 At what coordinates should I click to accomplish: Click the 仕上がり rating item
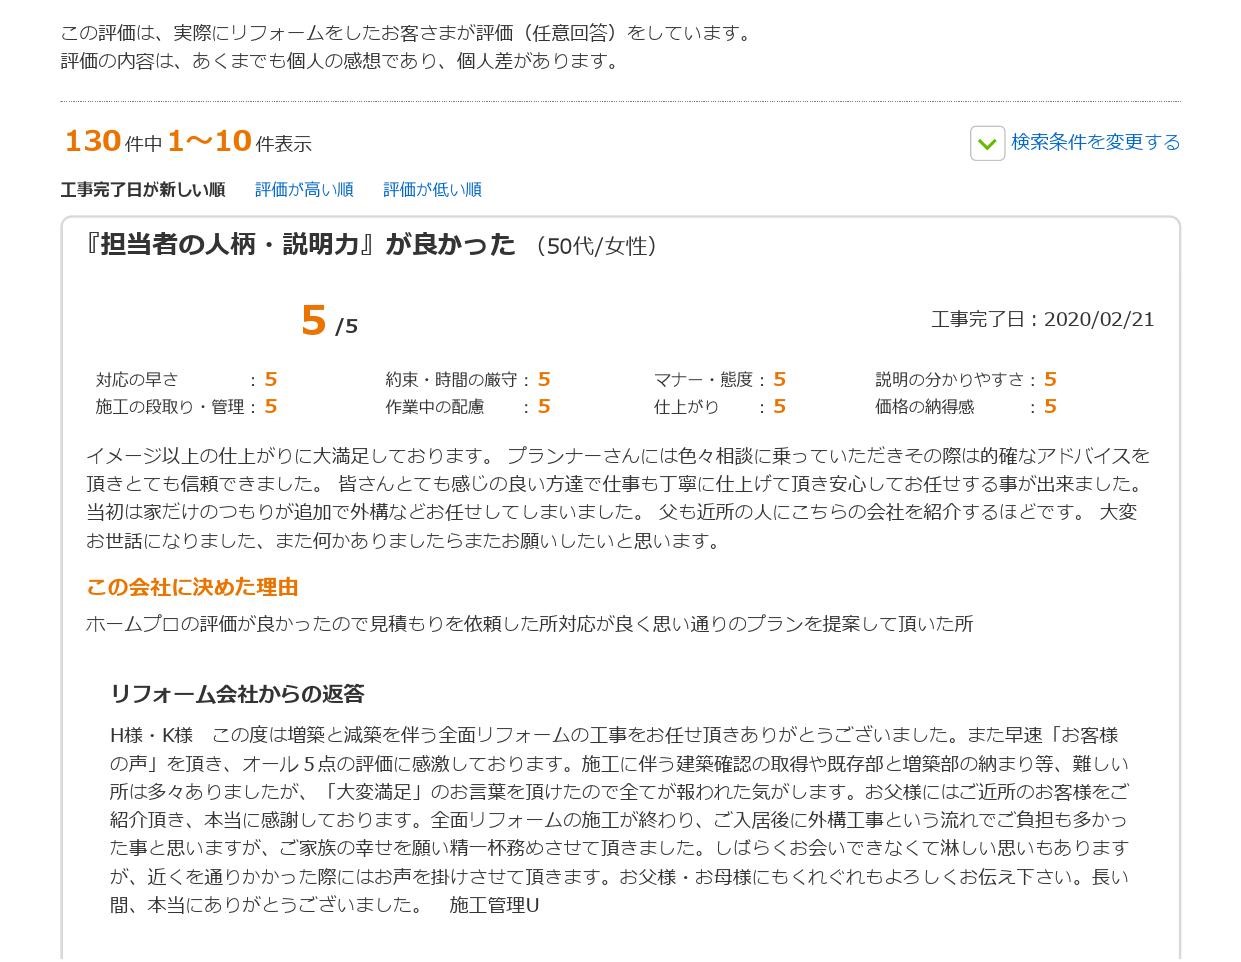[719, 407]
